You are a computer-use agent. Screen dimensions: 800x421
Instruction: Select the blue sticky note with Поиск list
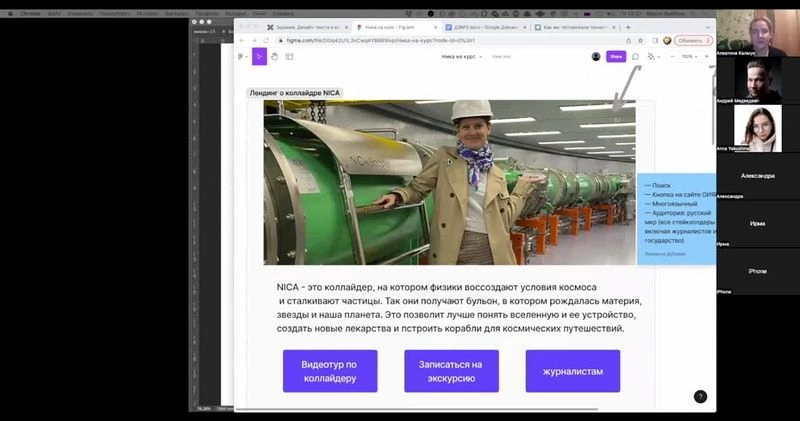677,219
